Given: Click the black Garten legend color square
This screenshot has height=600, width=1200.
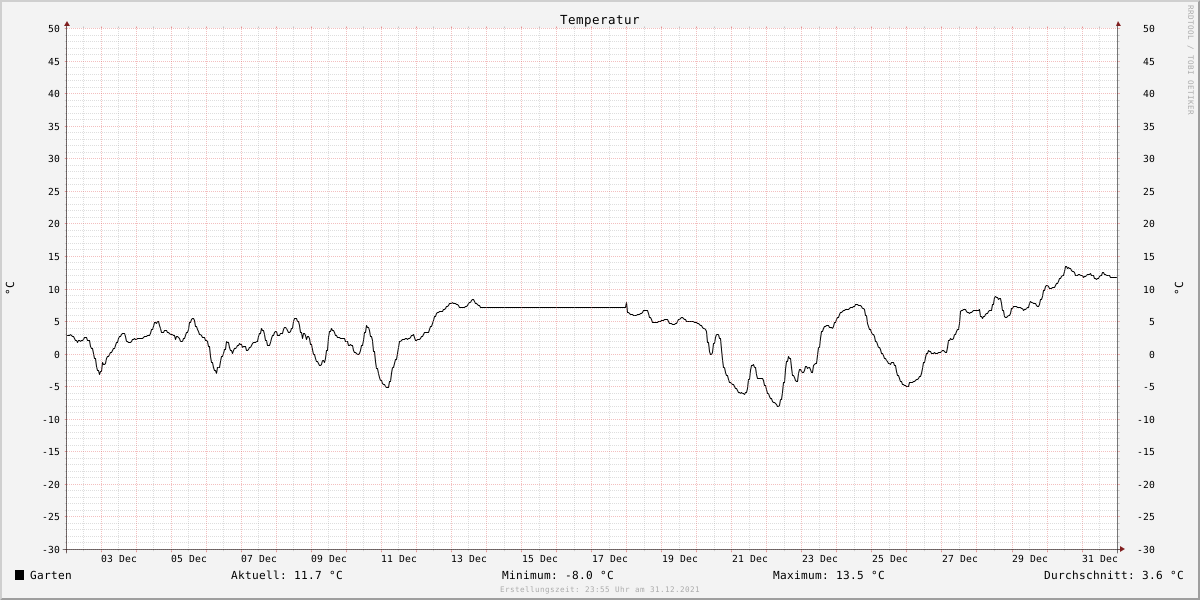Looking at the screenshot, I should pos(19,575).
